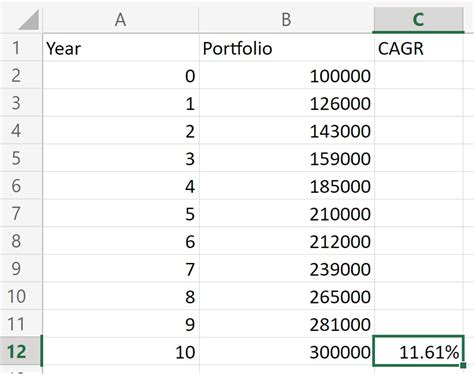Select row 6 header

pos(21,186)
